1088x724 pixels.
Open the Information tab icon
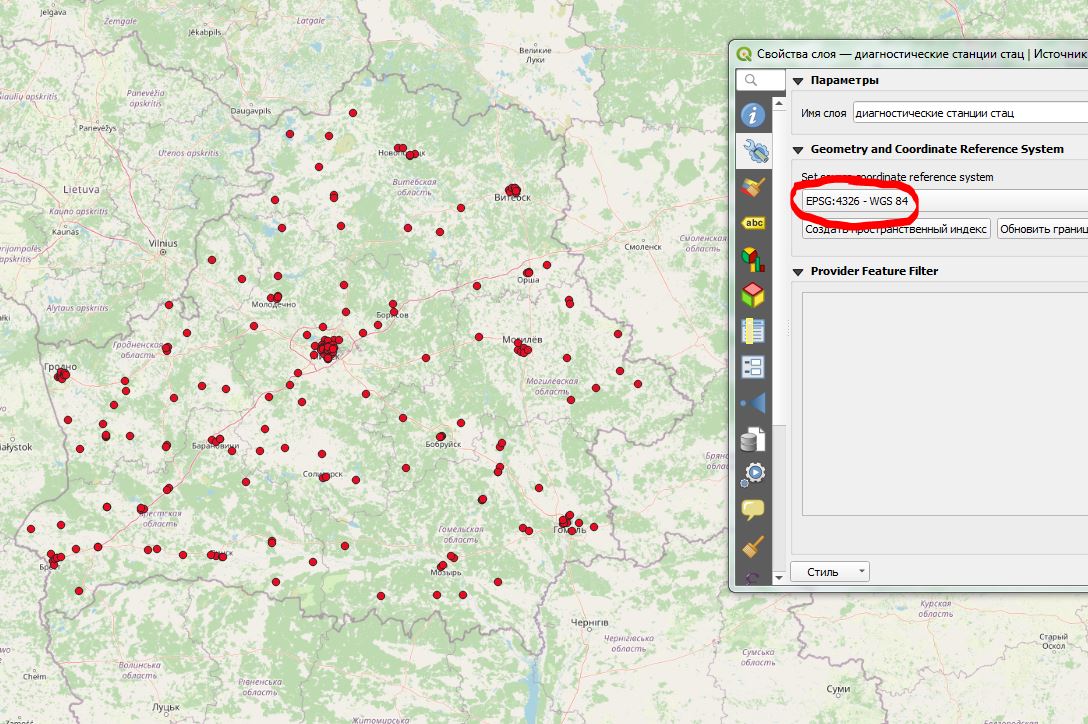pyautogui.click(x=753, y=116)
